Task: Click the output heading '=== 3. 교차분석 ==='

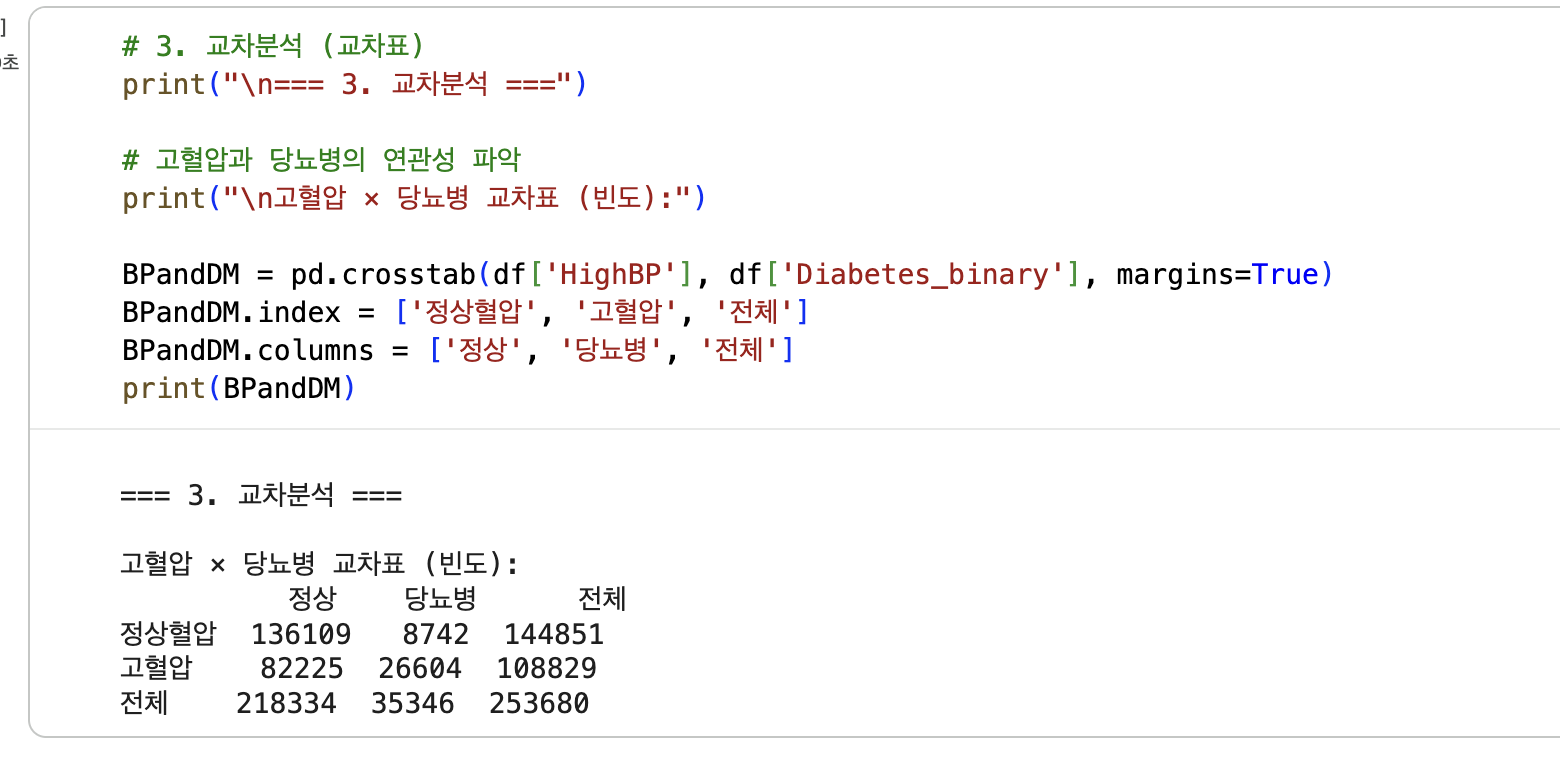Action: click(261, 495)
